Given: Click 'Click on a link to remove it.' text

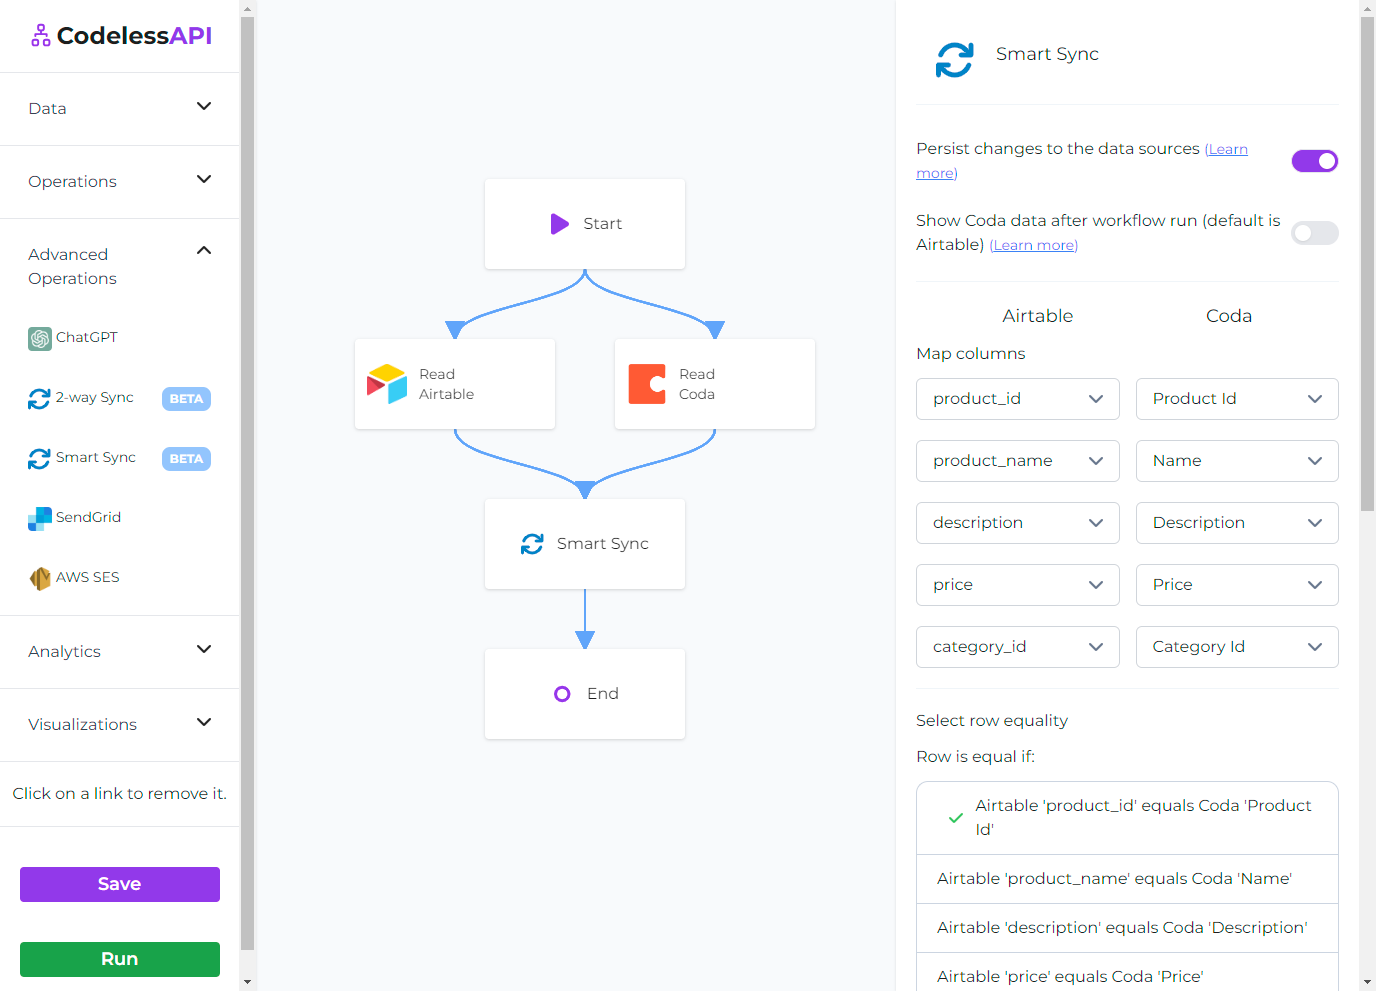Looking at the screenshot, I should click(120, 794).
